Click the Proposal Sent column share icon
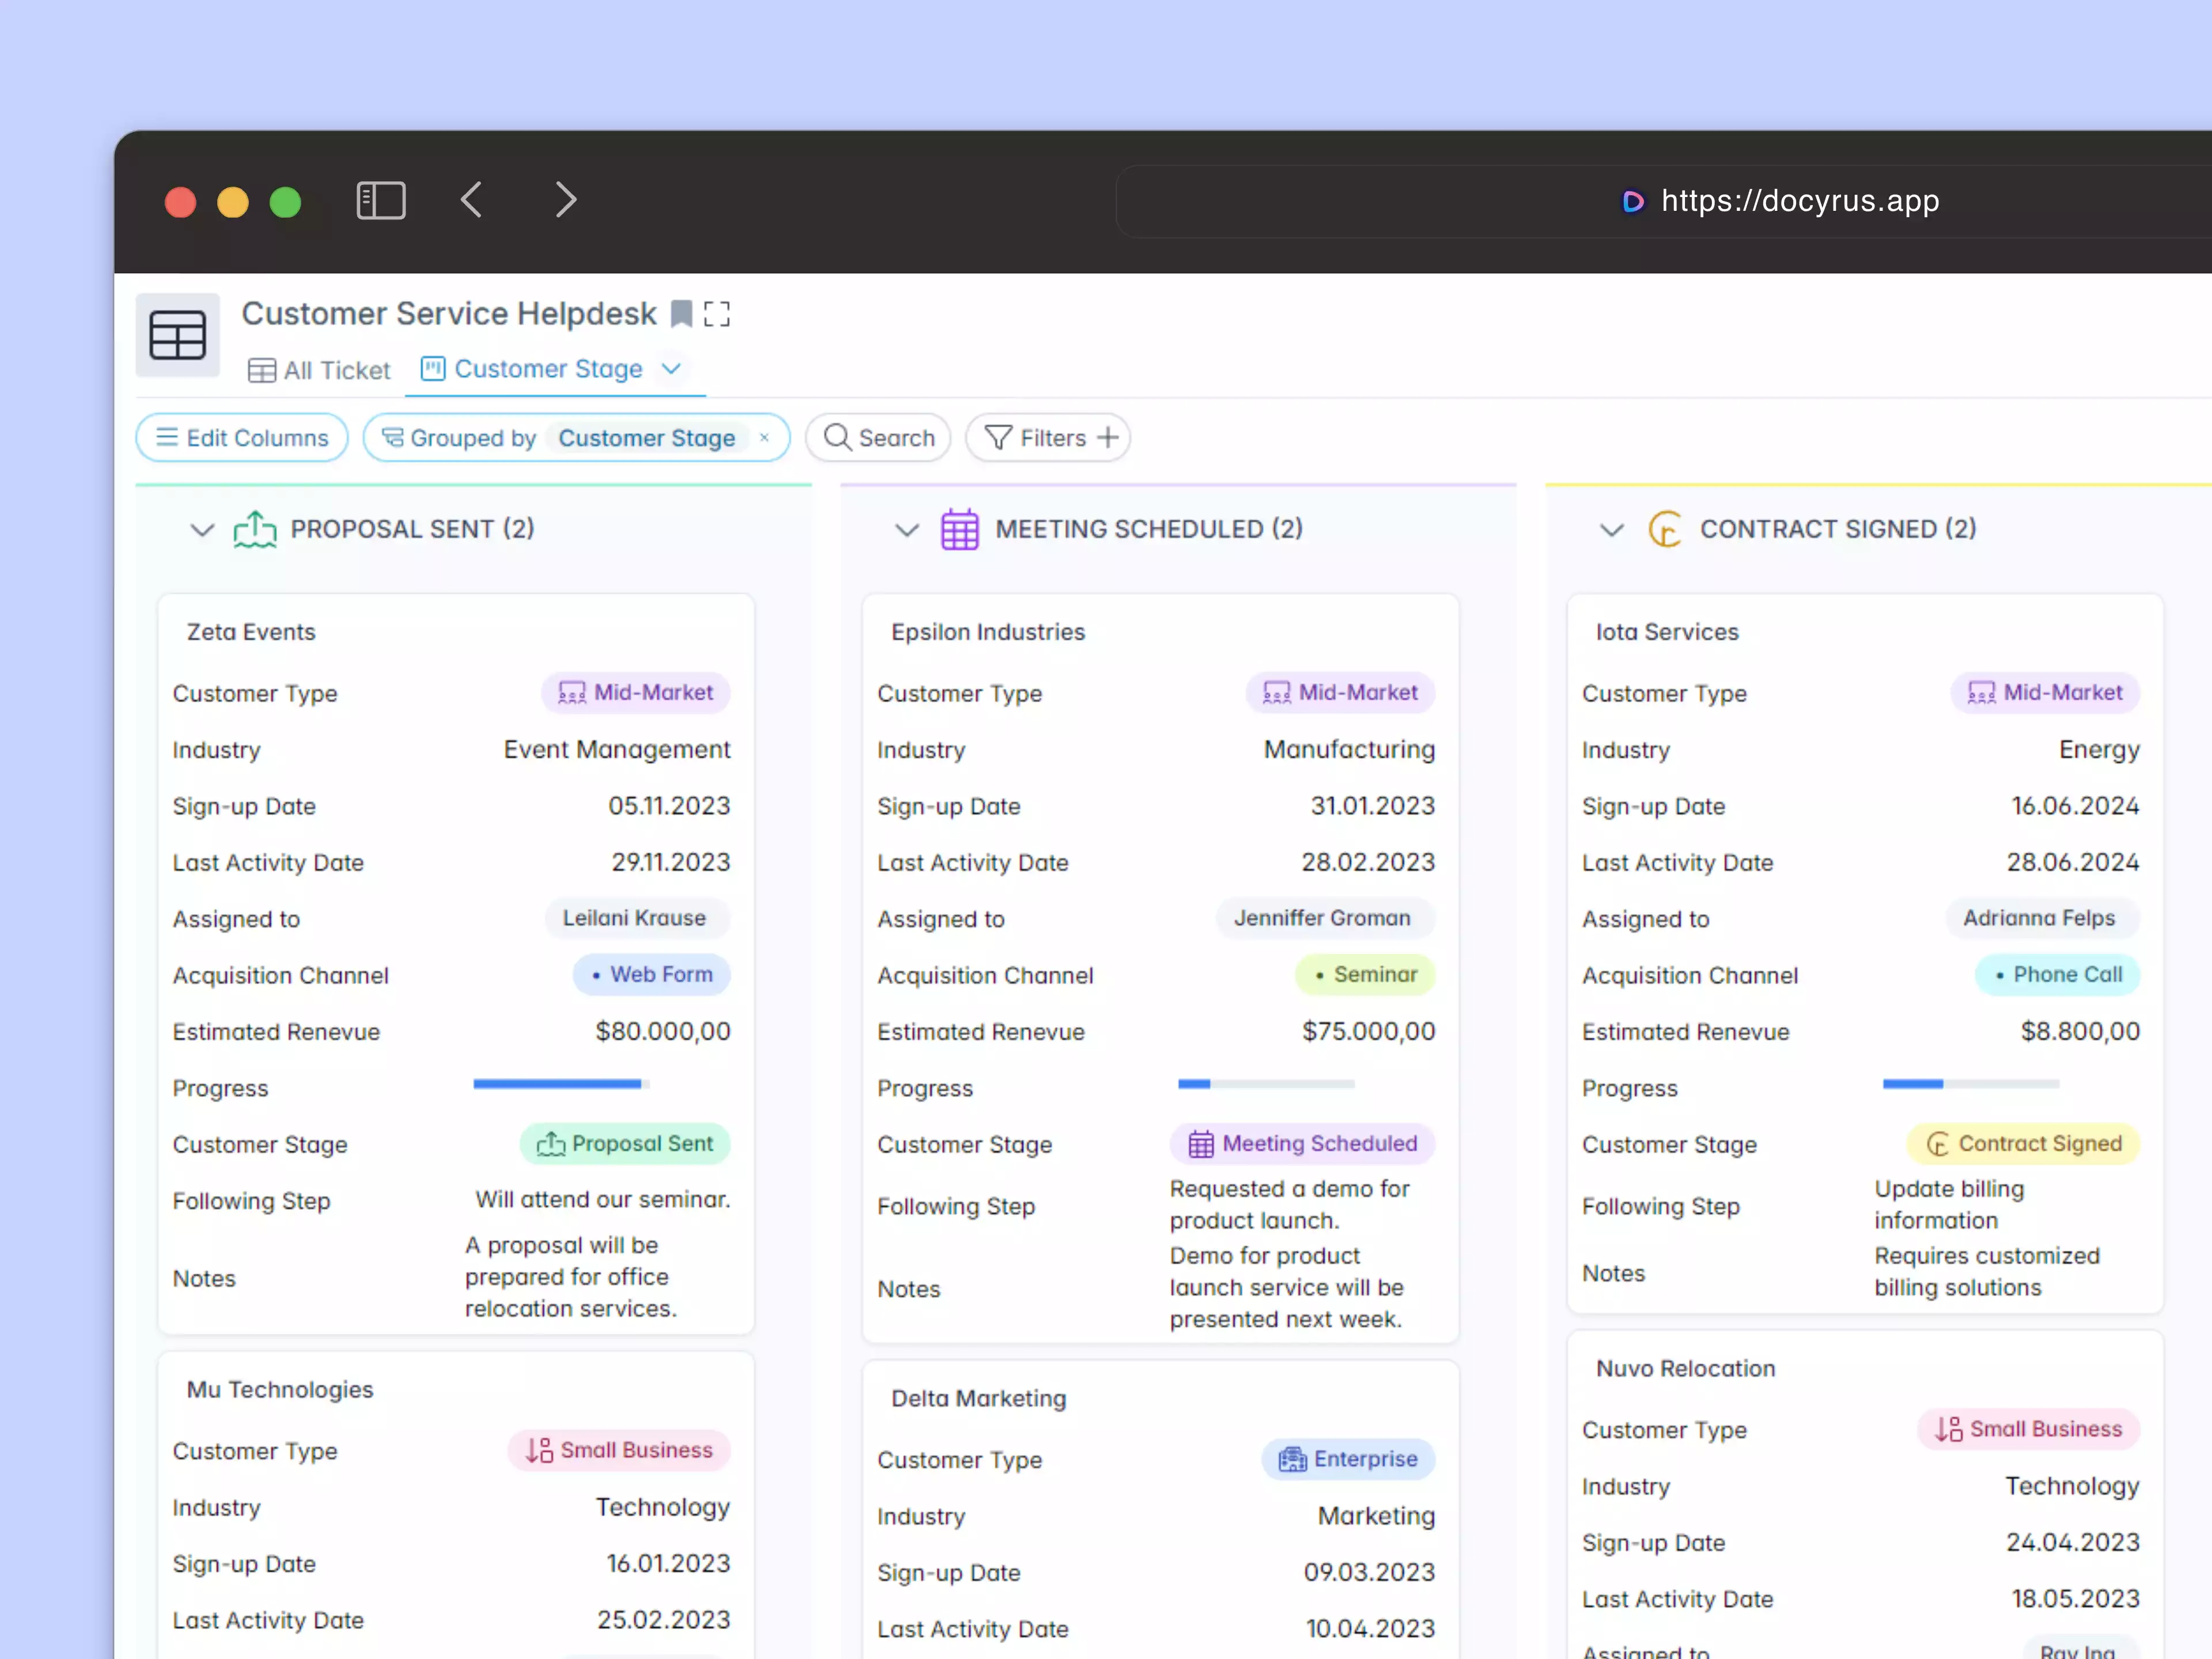 tap(255, 529)
